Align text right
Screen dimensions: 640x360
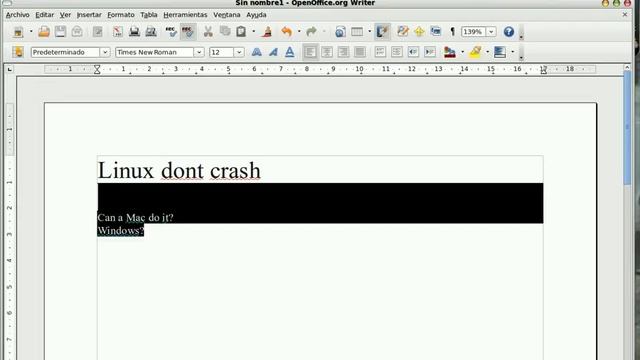[x=343, y=52]
